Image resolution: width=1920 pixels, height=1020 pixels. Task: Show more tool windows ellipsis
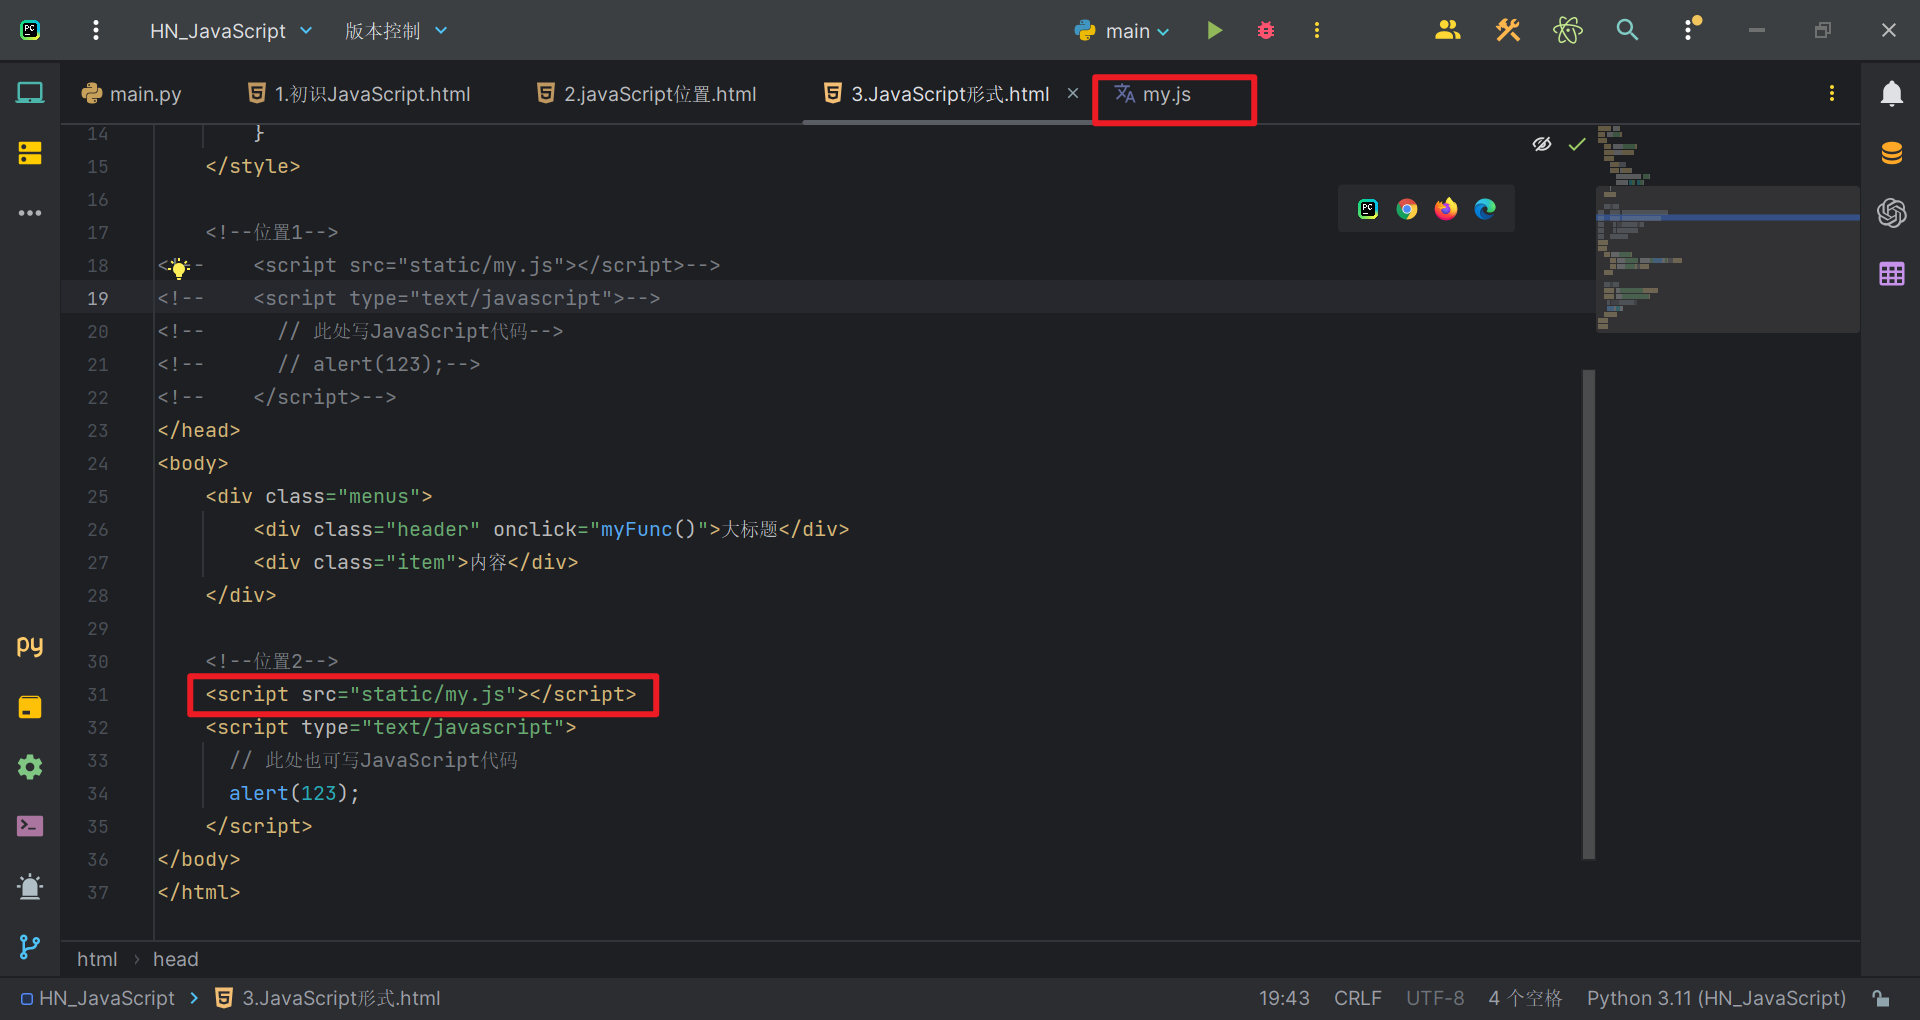pyautogui.click(x=30, y=213)
